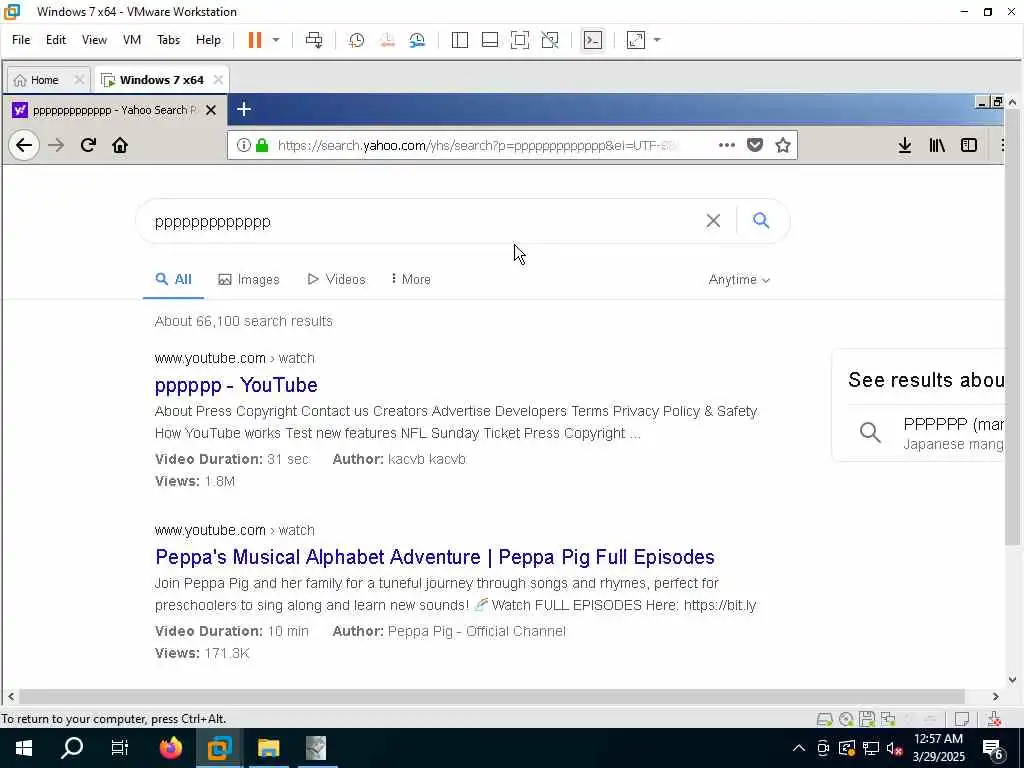Expand the stretch guest dropdown arrow
Screen dimensions: 1024x768
tap(657, 40)
